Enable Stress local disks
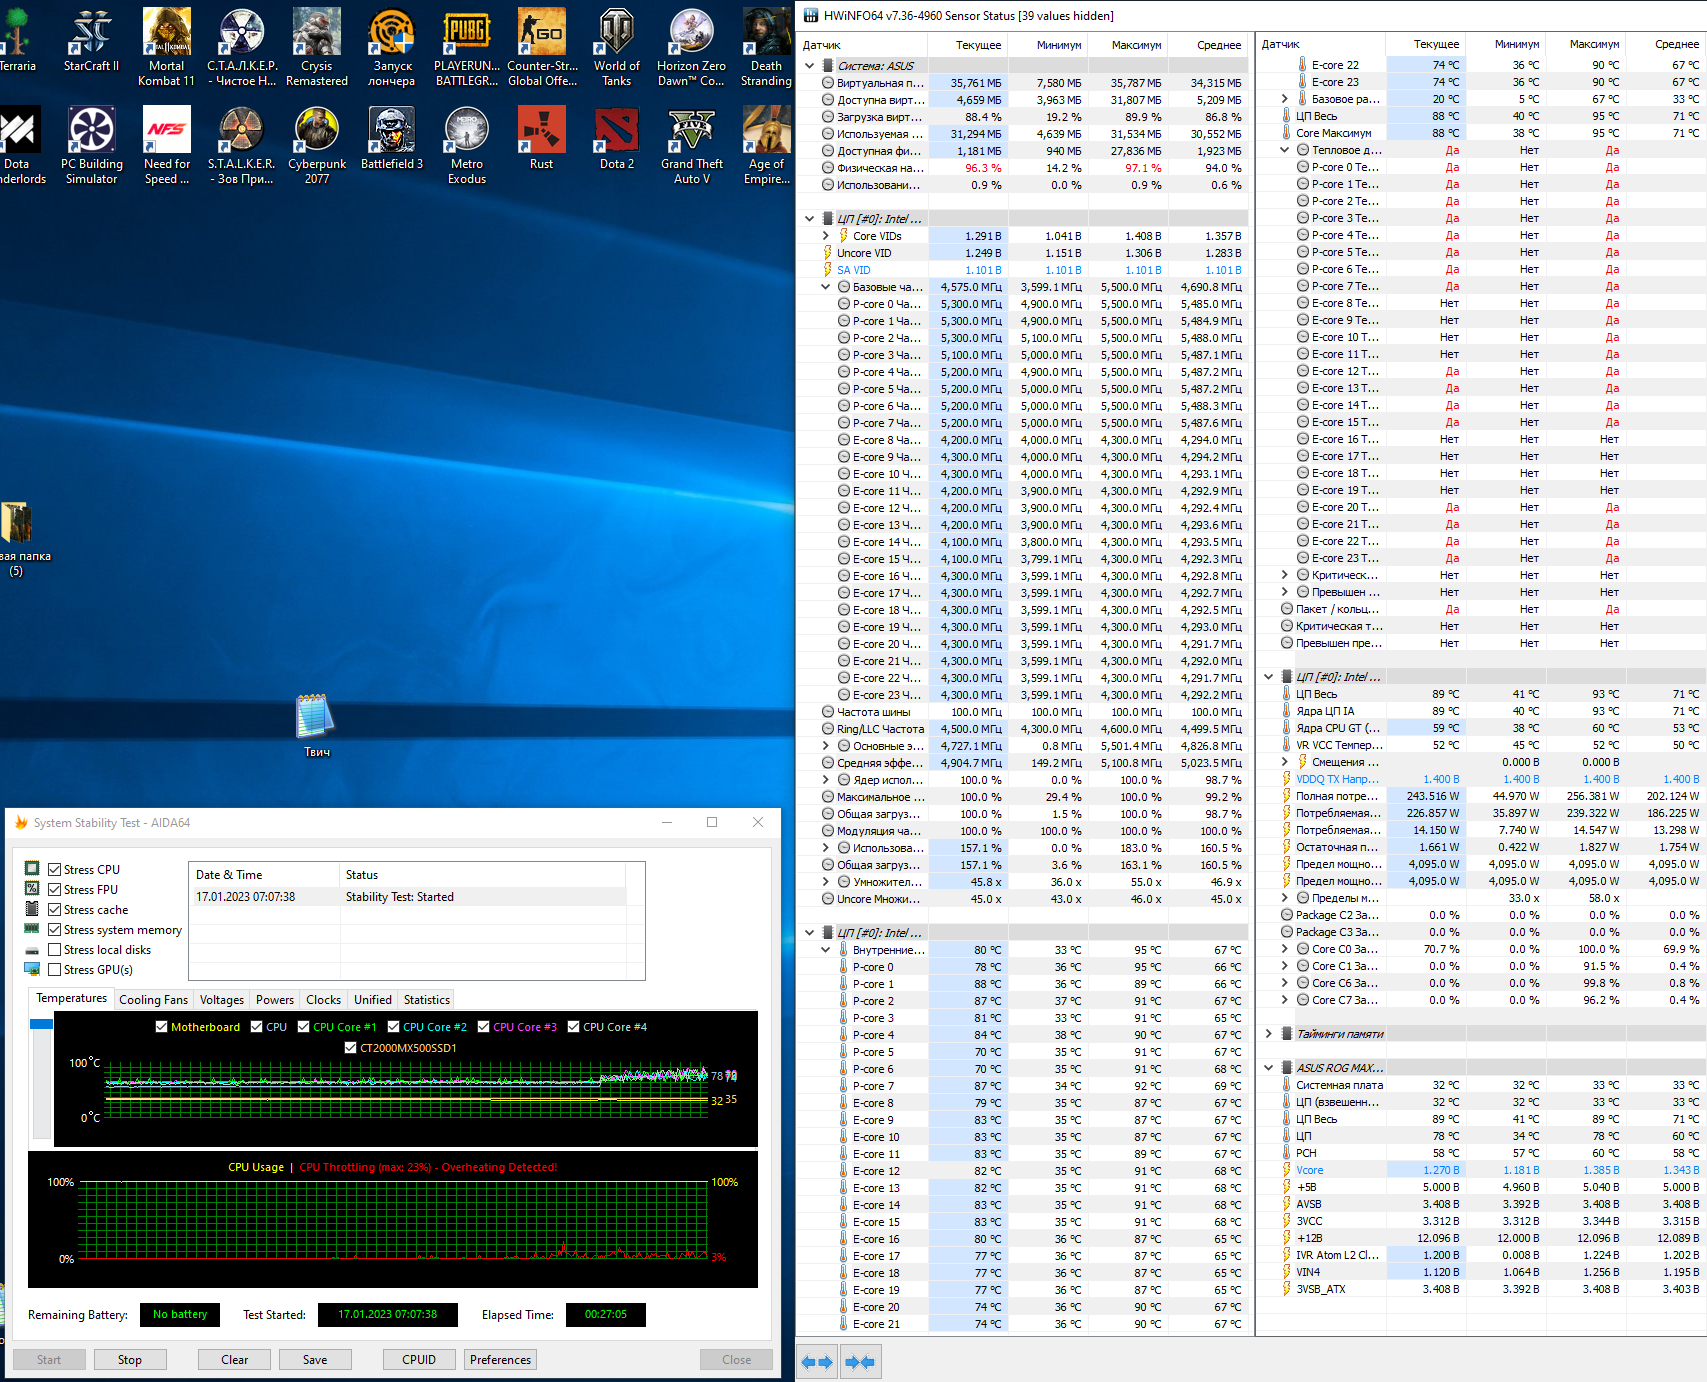The width and height of the screenshot is (1707, 1382). tap(55, 950)
